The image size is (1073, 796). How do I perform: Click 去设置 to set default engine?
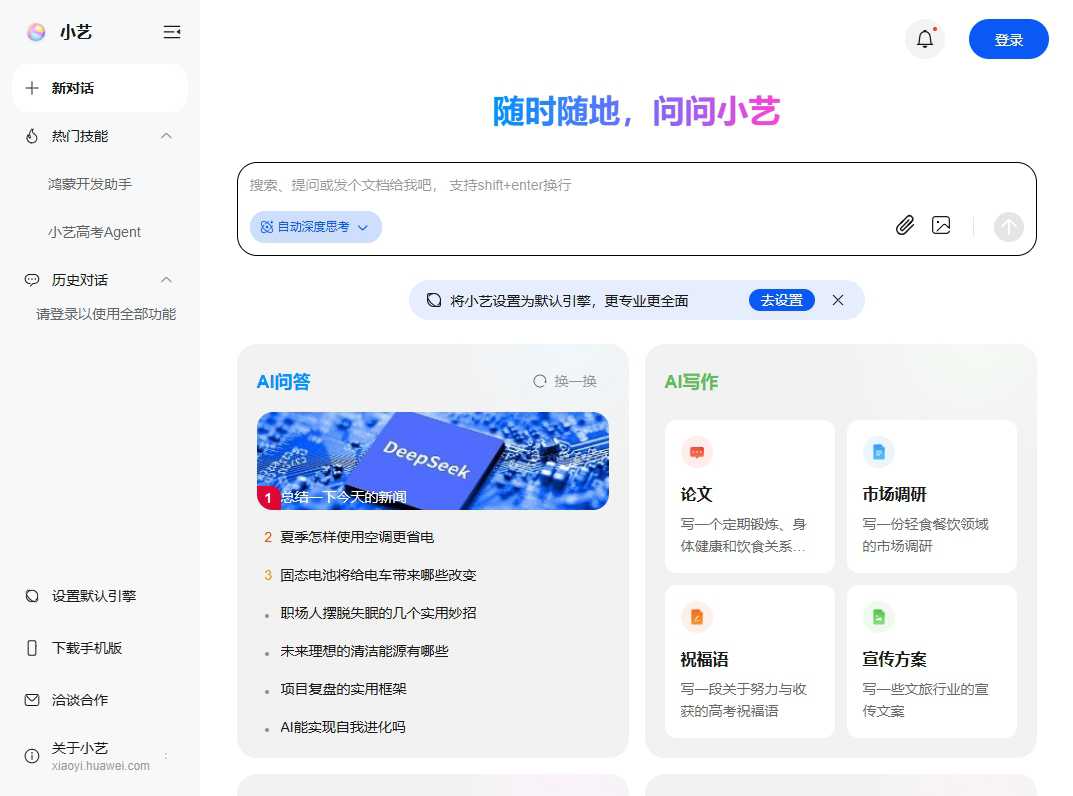(781, 299)
